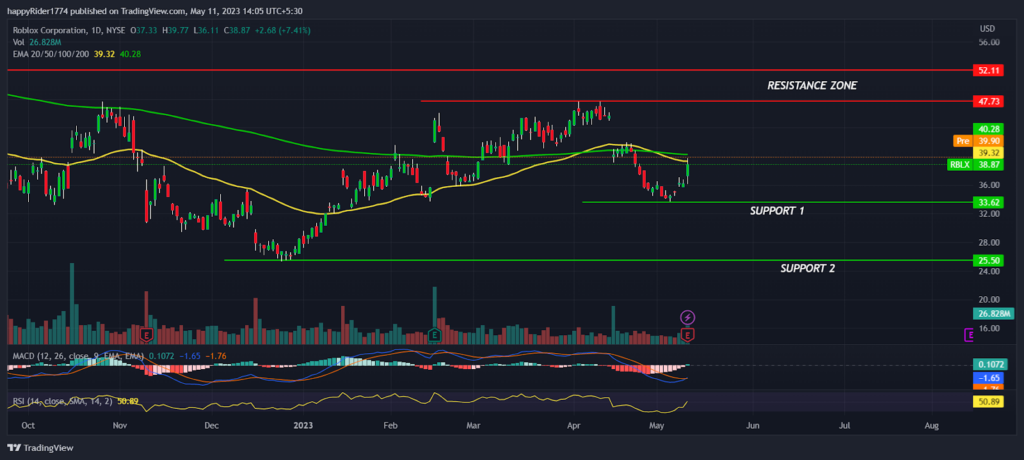Viewport: 1024px width, 460px height.
Task: Click the red earnings E marker in May
Action: (688, 335)
